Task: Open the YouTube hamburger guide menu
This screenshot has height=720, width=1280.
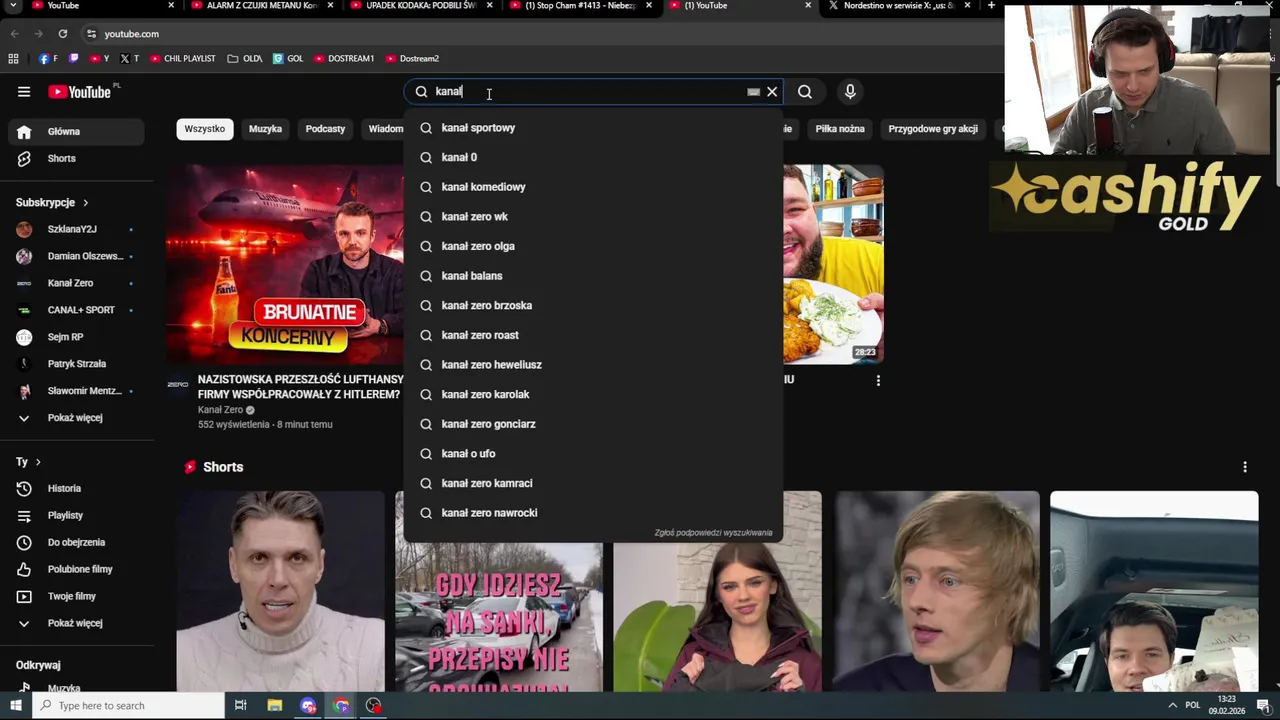Action: coord(24,92)
